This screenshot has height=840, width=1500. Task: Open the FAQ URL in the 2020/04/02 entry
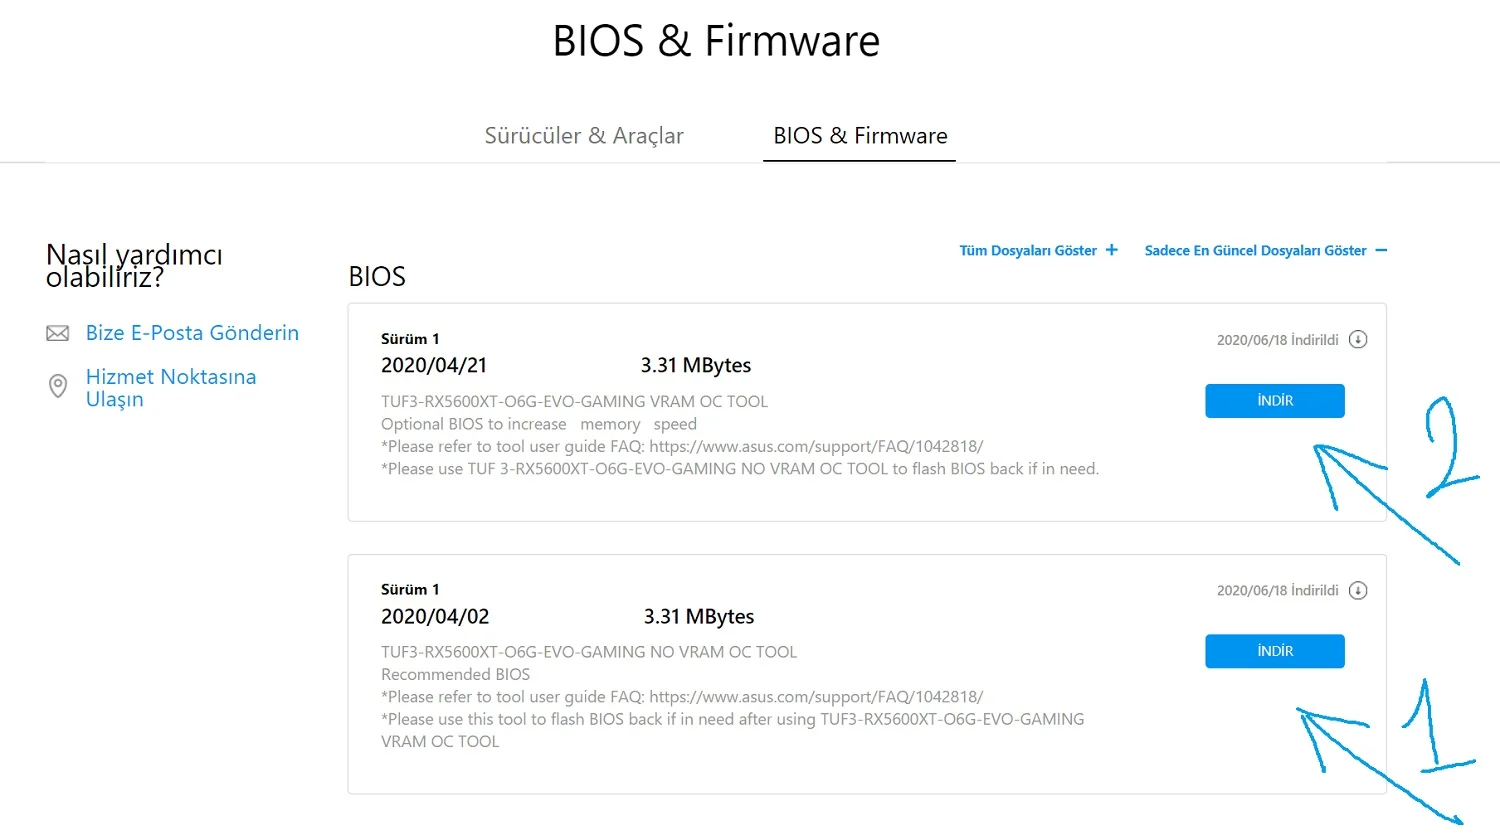[x=816, y=697]
